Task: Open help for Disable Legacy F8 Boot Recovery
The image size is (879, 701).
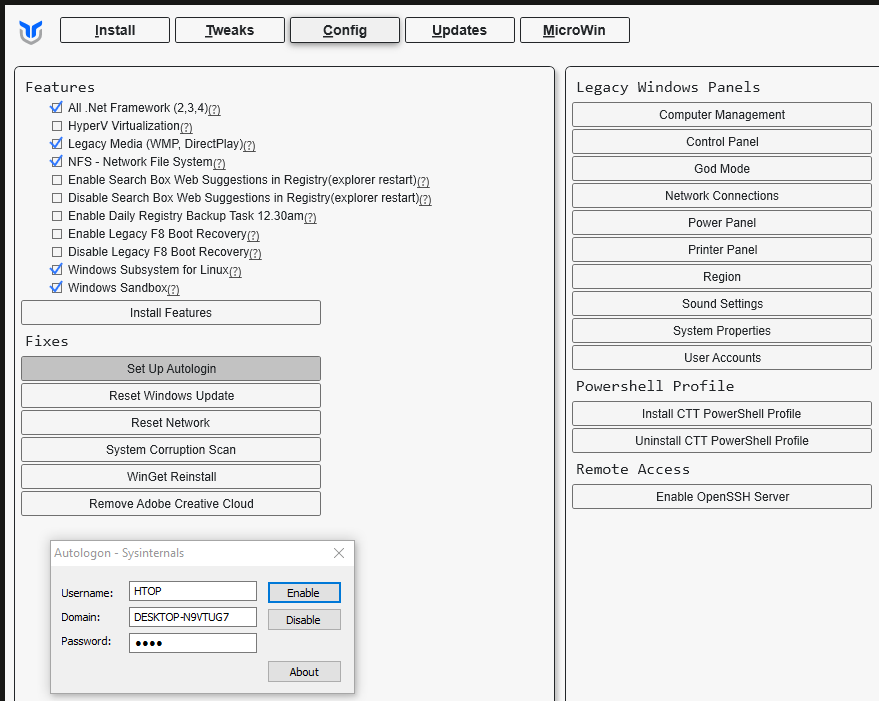Action: 255,253
